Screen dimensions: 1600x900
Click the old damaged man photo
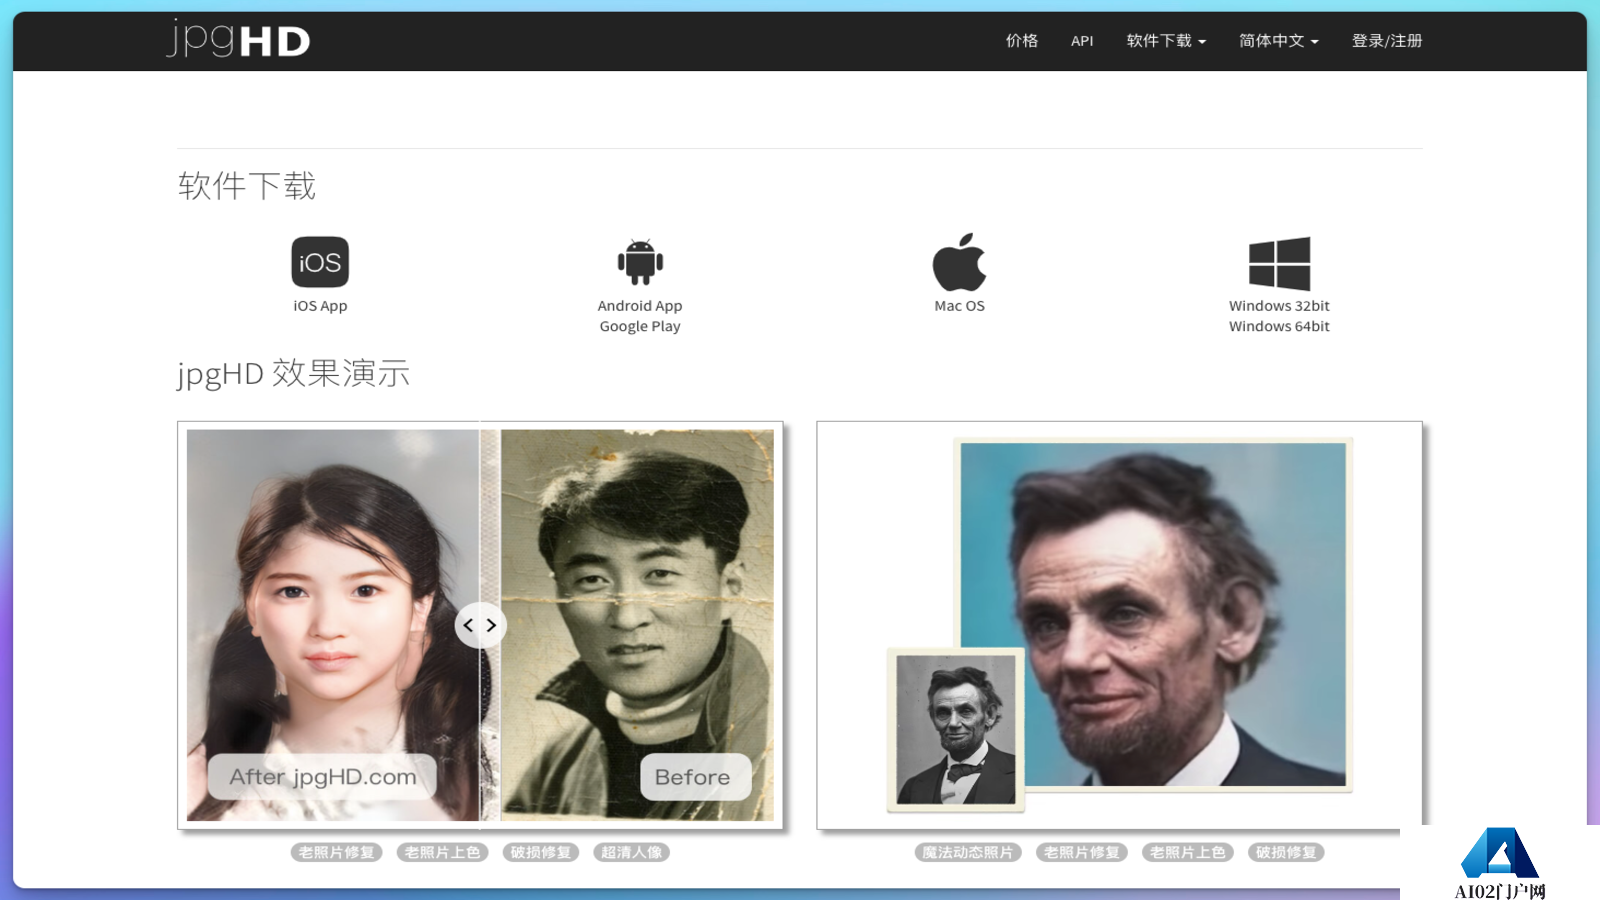click(x=637, y=625)
